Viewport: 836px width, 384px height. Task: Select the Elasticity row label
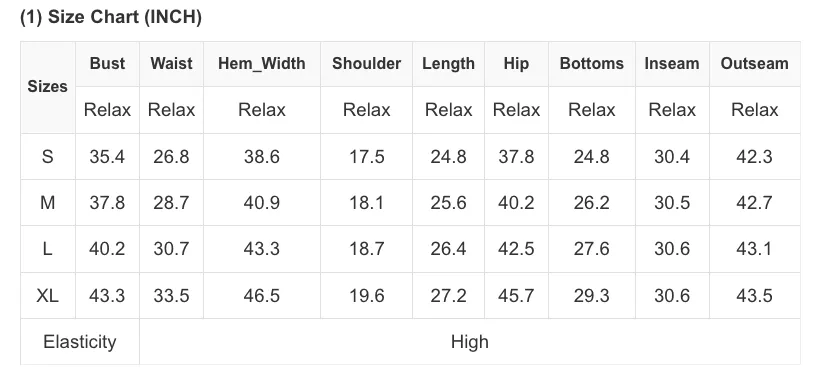pyautogui.click(x=80, y=342)
